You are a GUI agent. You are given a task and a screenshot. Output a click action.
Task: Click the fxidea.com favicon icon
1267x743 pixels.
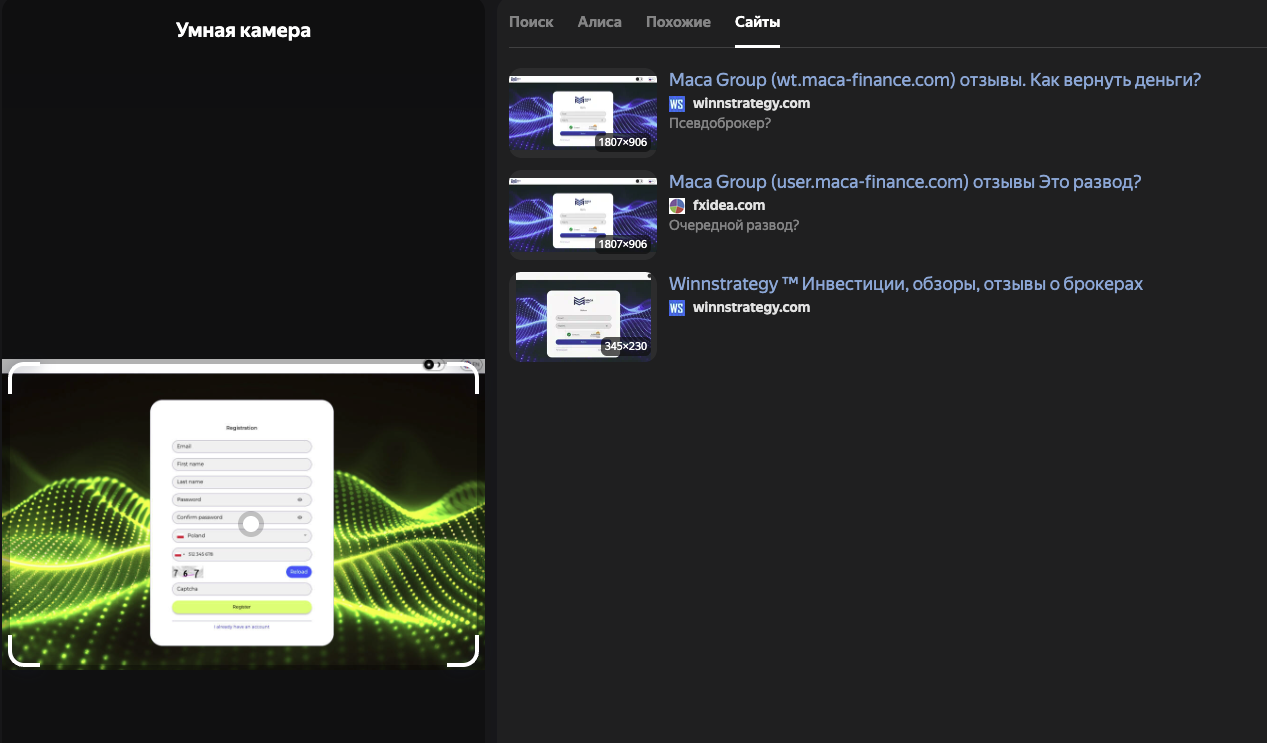[677, 206]
